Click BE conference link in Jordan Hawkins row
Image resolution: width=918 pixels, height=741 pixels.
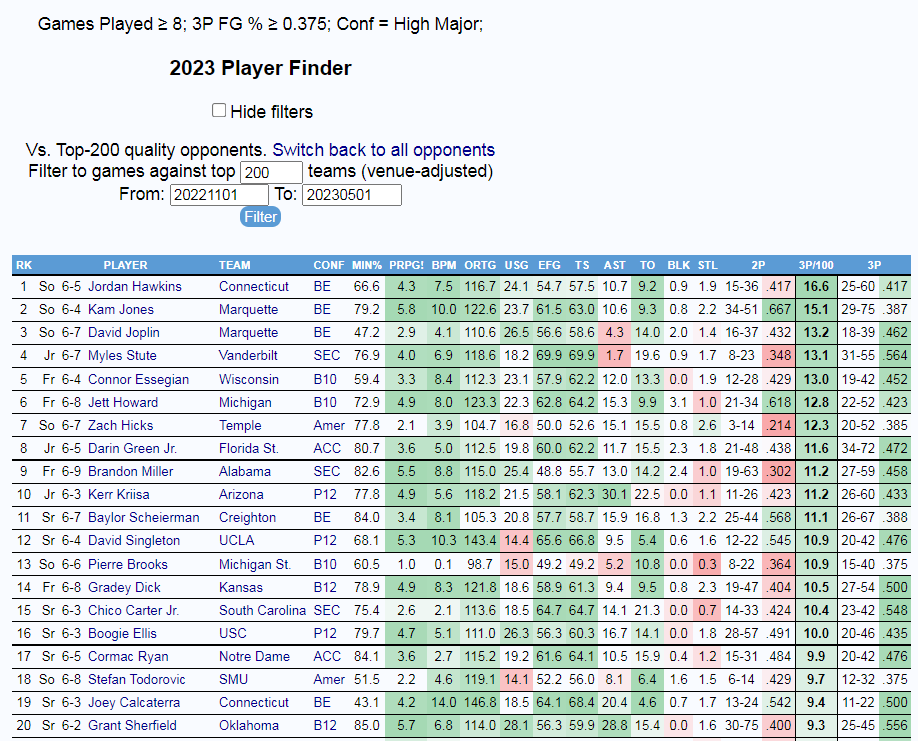click(322, 286)
